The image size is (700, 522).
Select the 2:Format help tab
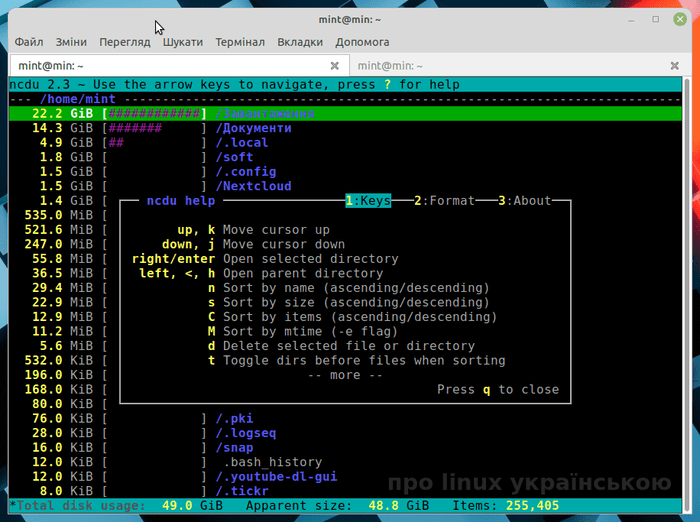click(x=444, y=200)
